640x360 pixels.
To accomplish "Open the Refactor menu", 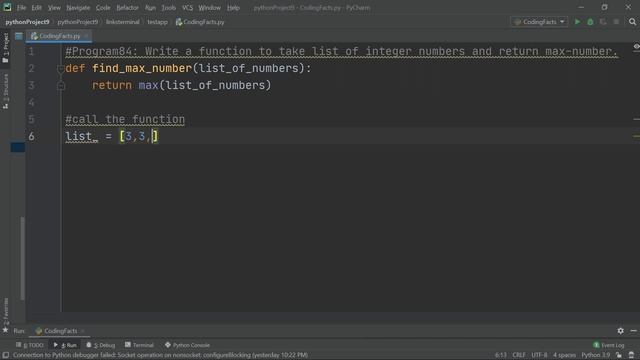I will [127, 8].
